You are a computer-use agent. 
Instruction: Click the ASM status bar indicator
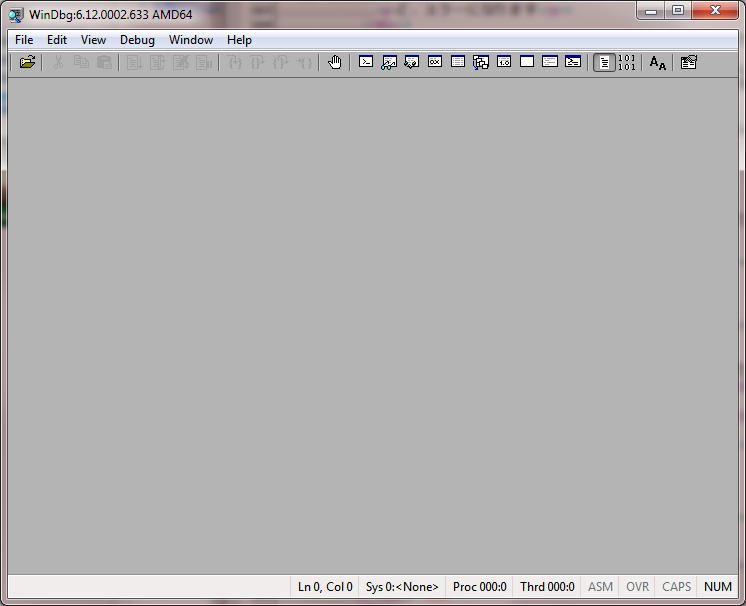coord(600,587)
